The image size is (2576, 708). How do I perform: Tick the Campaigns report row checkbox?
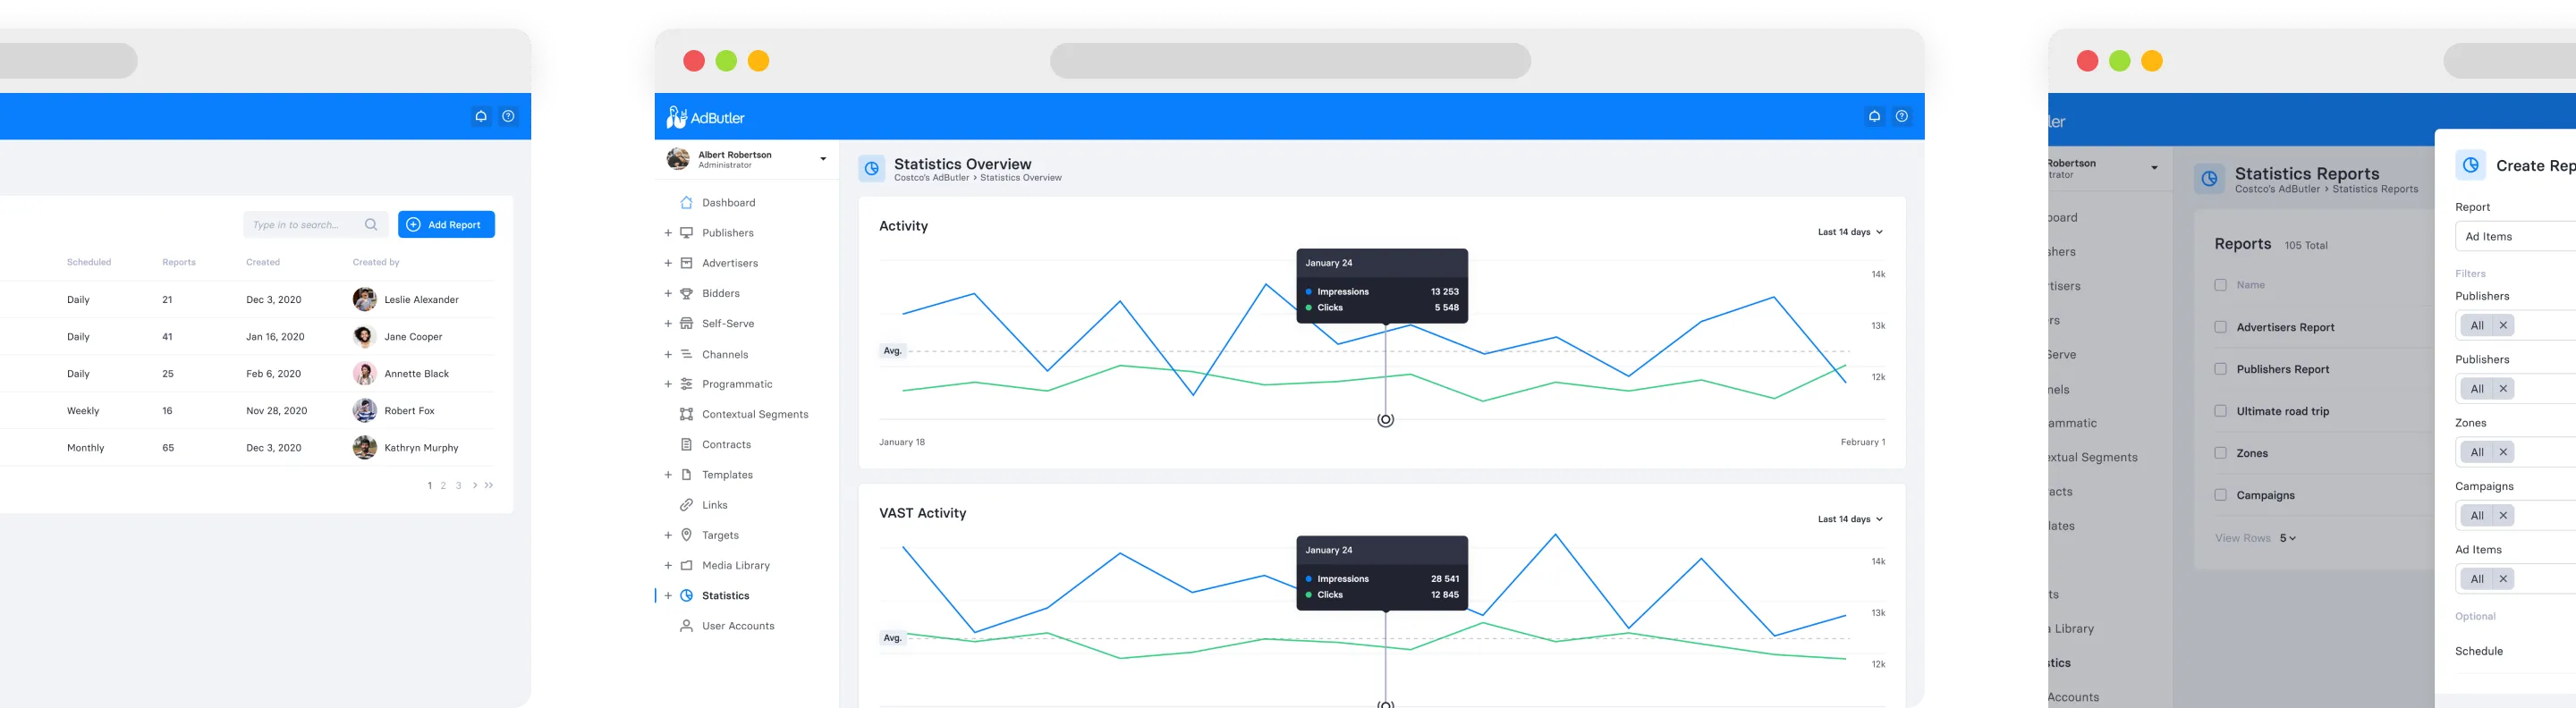click(2220, 495)
